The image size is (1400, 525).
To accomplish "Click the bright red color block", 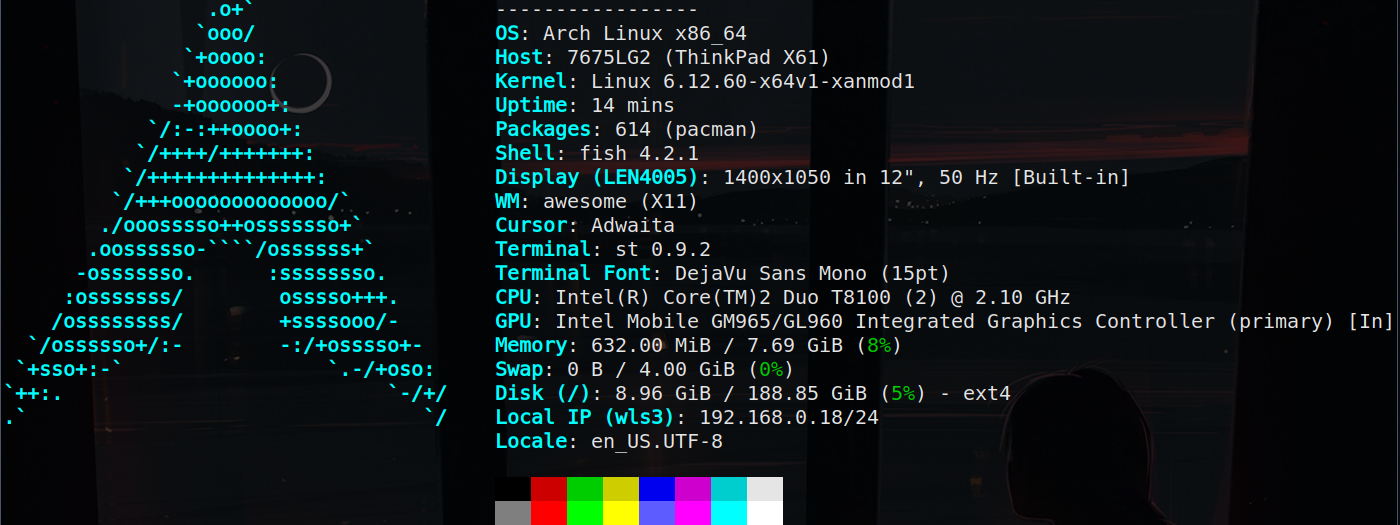I will 549,513.
